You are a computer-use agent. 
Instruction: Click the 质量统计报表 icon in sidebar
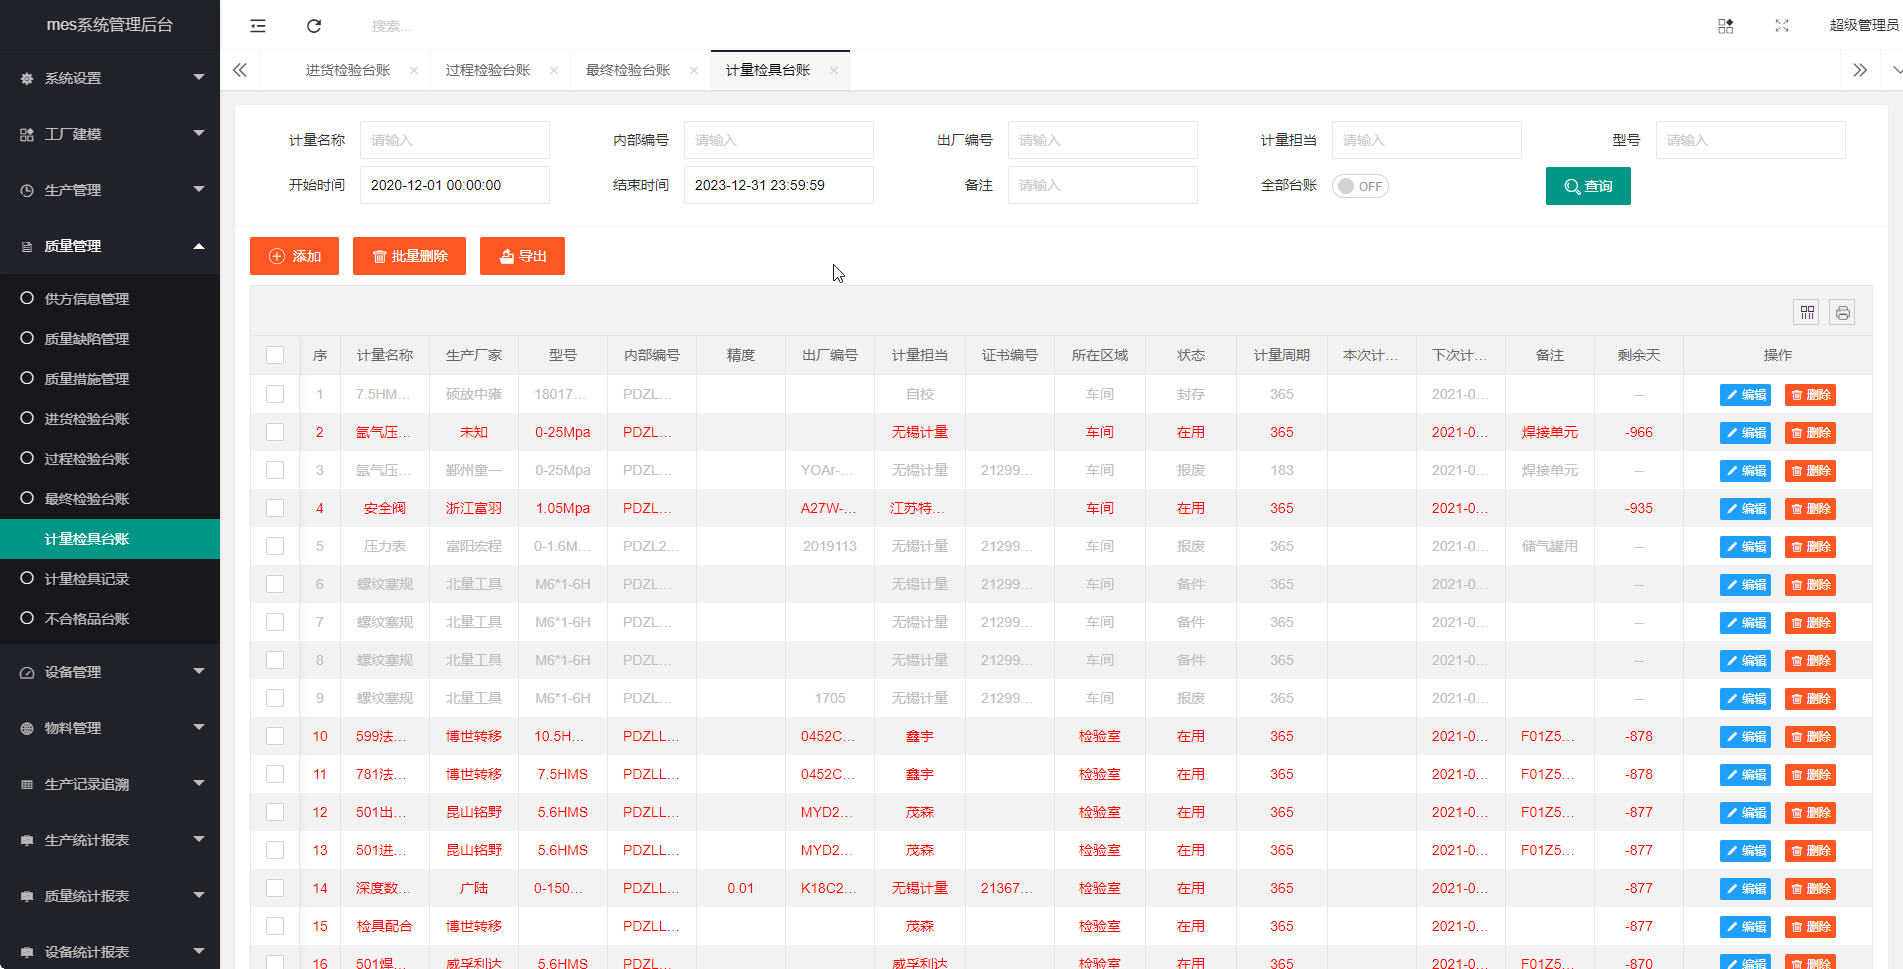pos(27,896)
